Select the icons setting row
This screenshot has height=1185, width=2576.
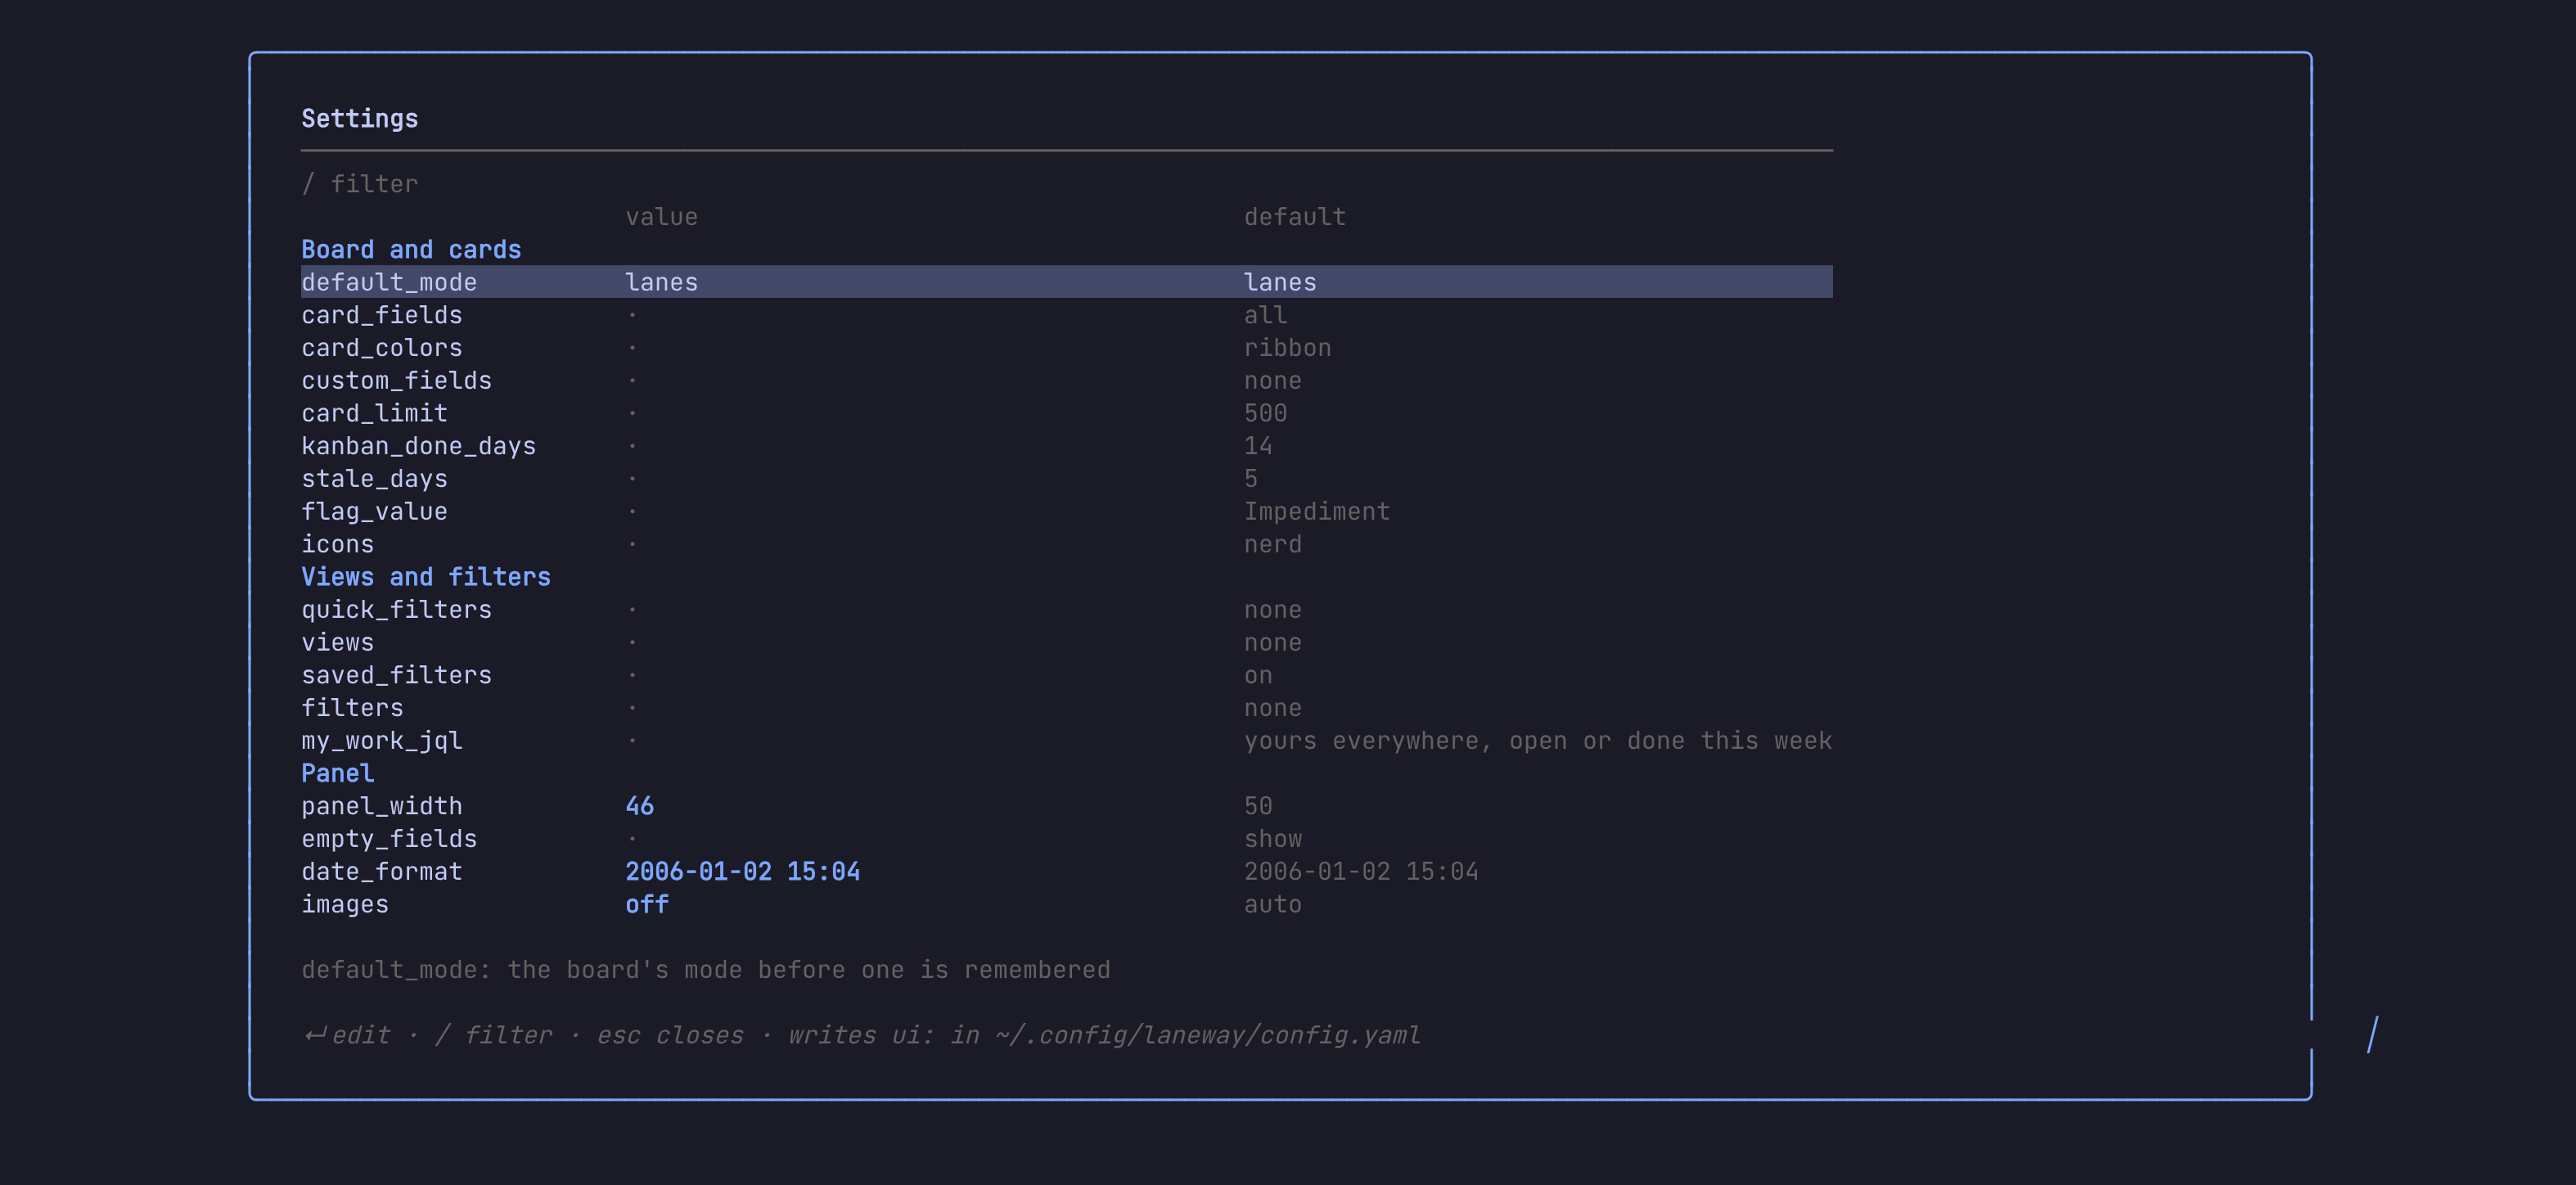point(1066,544)
